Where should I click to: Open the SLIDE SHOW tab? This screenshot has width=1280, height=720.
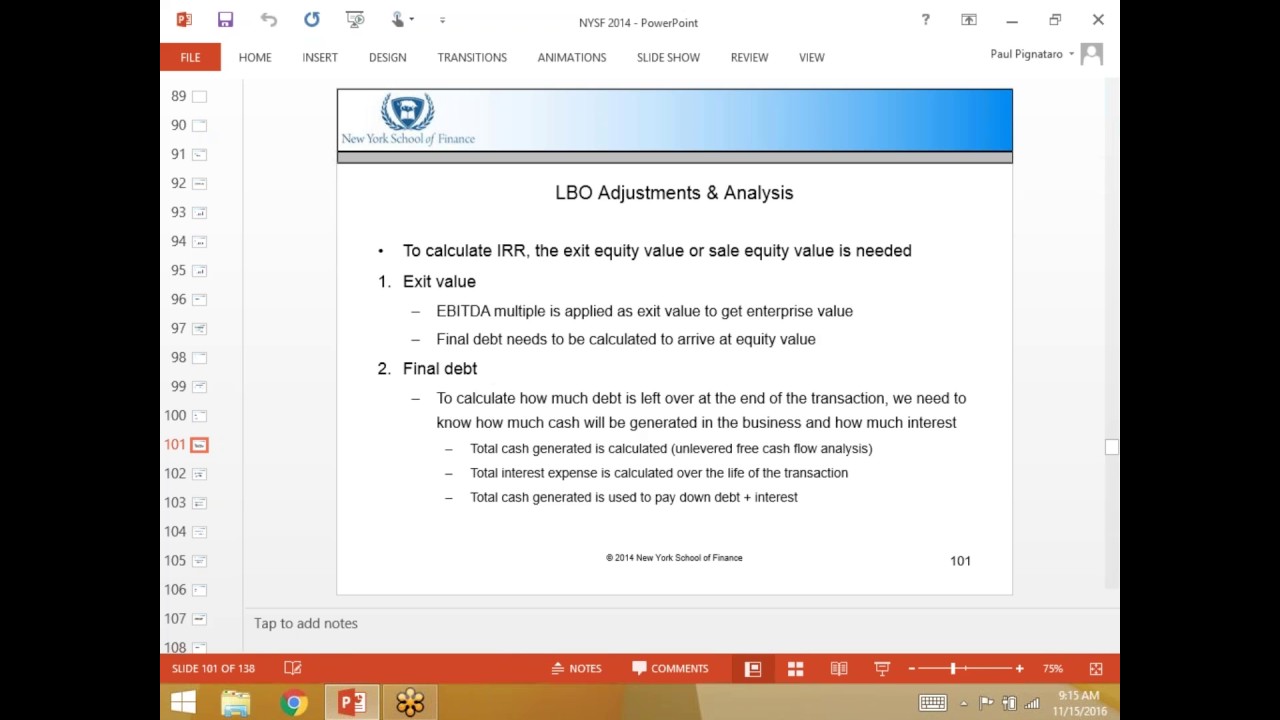click(x=668, y=57)
